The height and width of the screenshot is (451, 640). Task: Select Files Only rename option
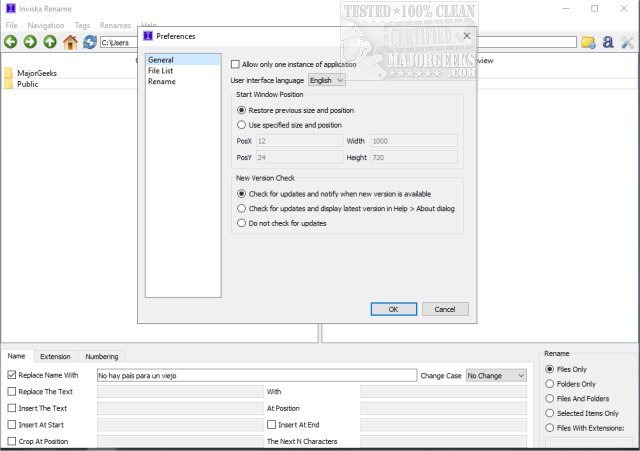tap(550, 369)
